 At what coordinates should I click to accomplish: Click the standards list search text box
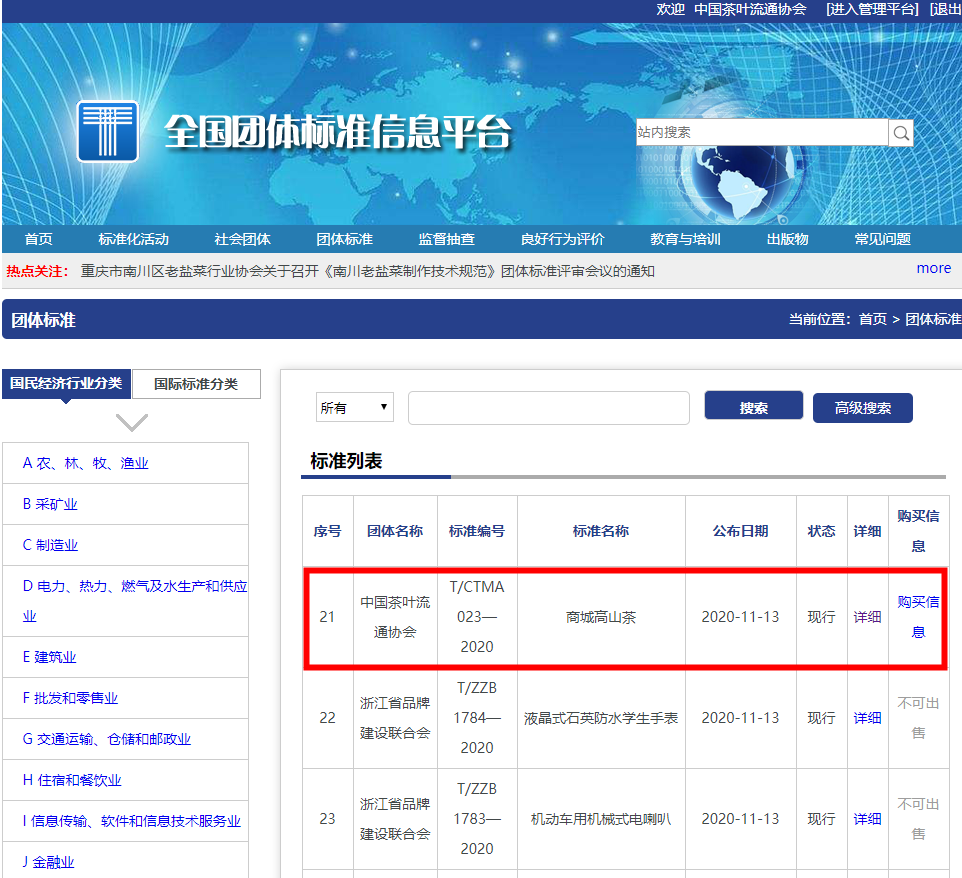(548, 408)
